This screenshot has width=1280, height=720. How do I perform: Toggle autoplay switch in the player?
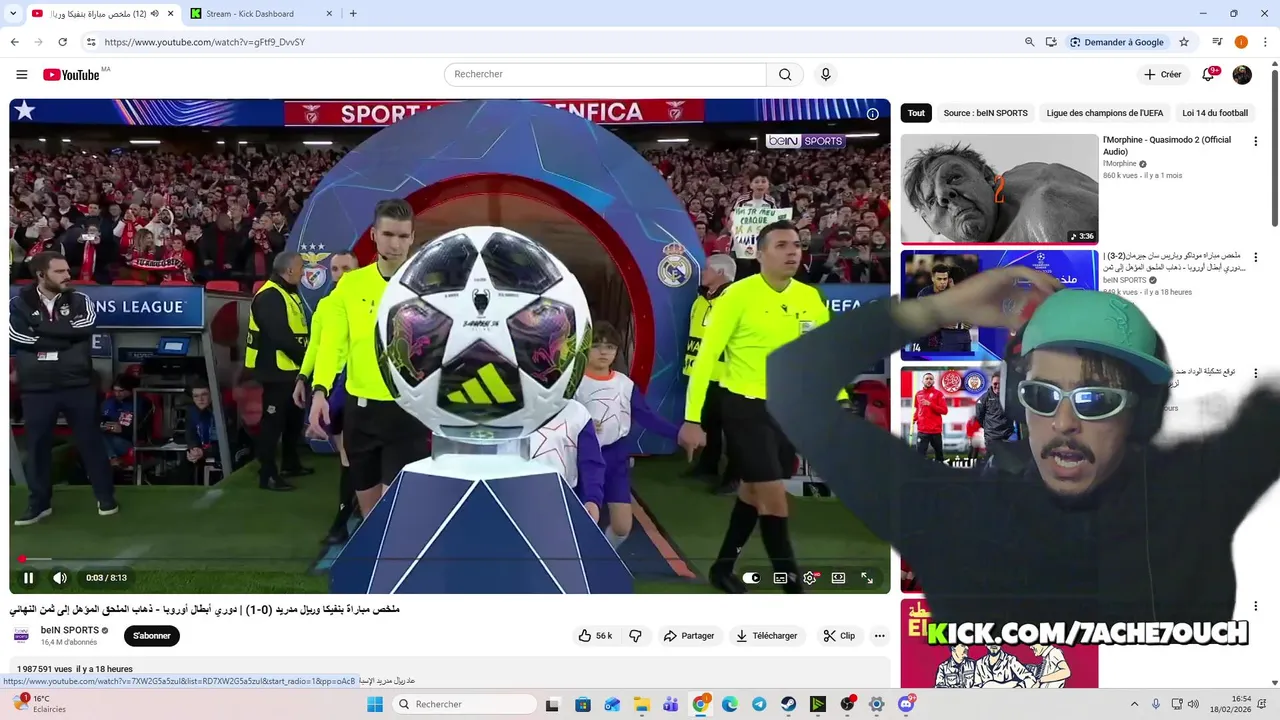click(x=751, y=578)
